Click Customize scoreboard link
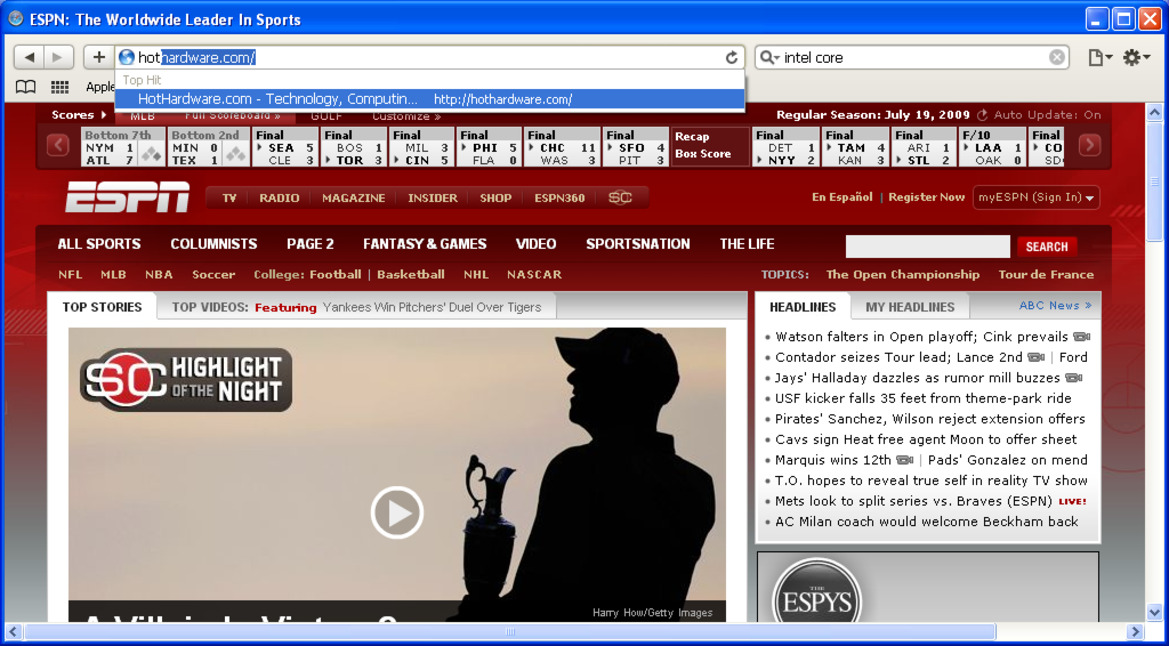Image resolution: width=1169 pixels, height=646 pixels. (x=406, y=116)
